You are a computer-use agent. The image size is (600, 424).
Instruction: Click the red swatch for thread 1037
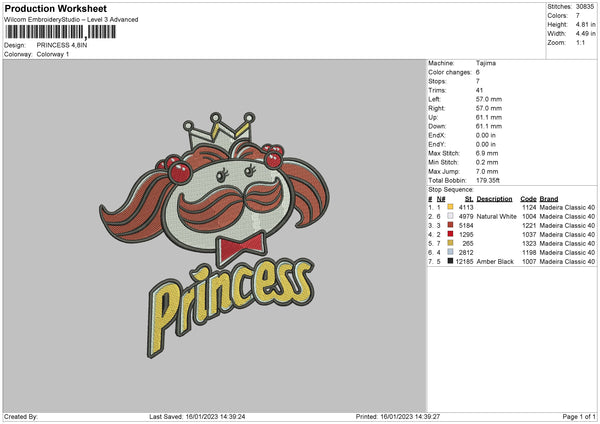coord(450,234)
